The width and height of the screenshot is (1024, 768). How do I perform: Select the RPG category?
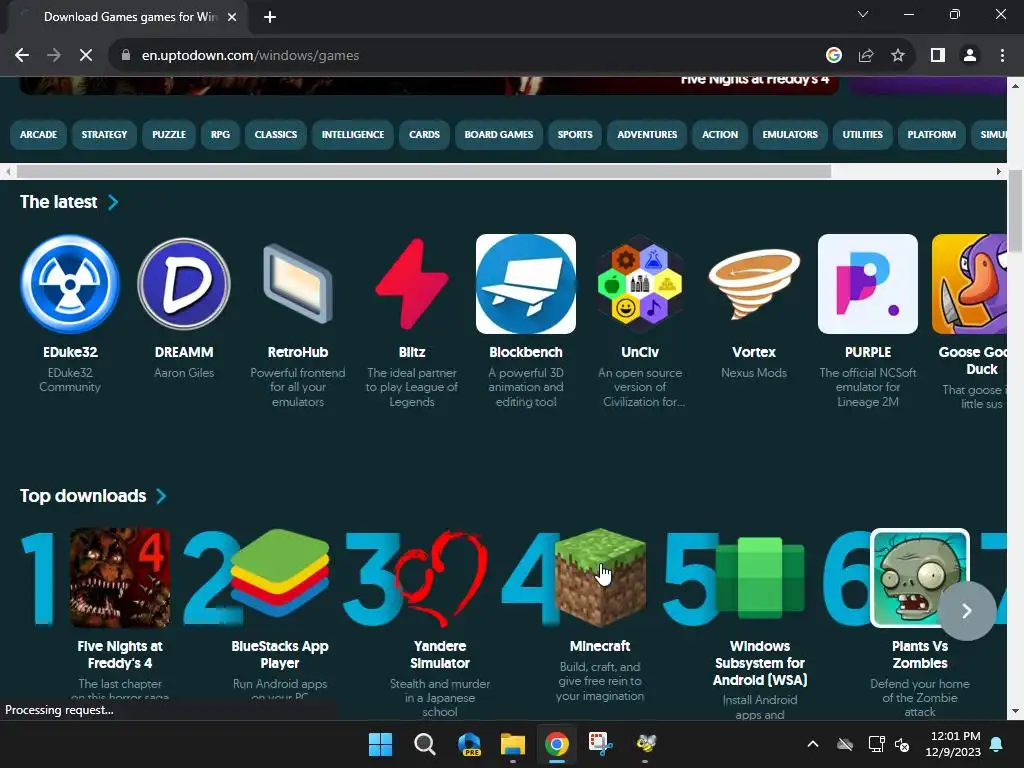pos(220,135)
